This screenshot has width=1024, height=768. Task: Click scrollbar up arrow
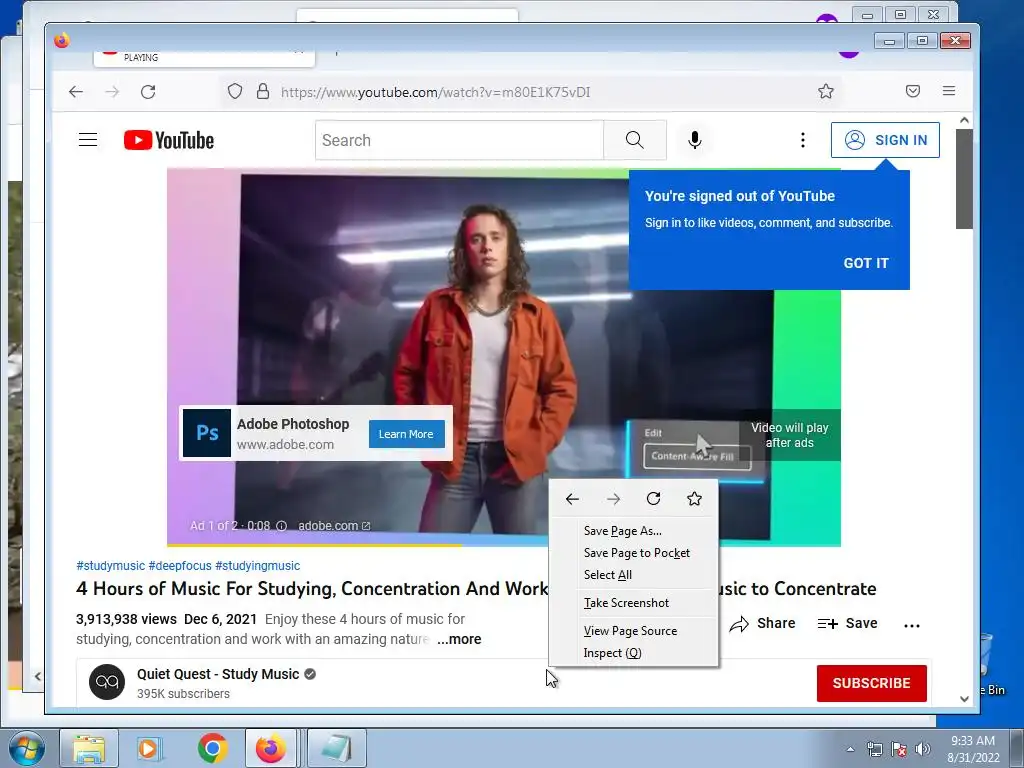pyautogui.click(x=964, y=120)
